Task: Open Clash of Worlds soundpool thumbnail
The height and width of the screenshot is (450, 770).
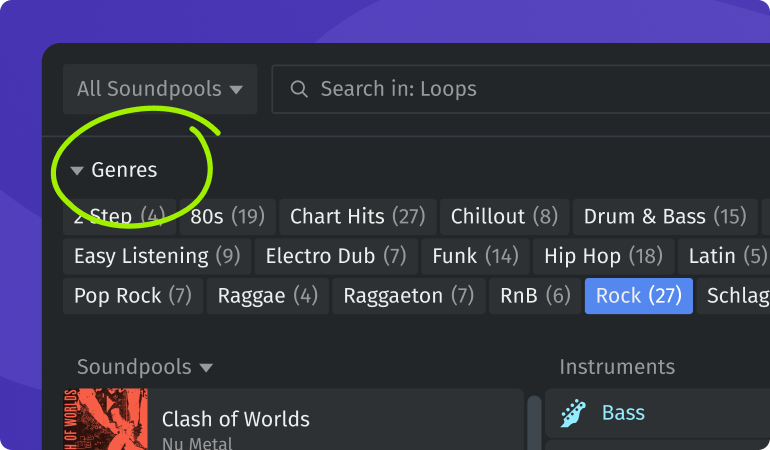Action: point(106,420)
